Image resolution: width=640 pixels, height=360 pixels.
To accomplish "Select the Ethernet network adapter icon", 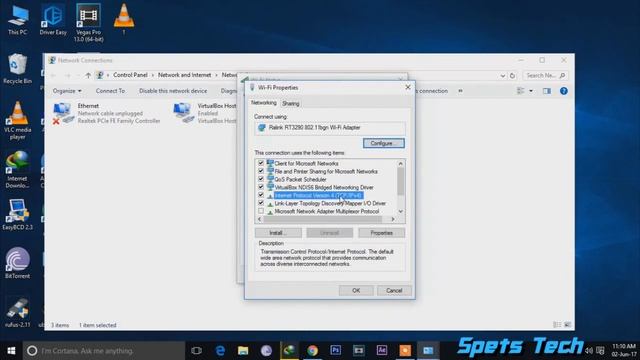I will (x=63, y=113).
